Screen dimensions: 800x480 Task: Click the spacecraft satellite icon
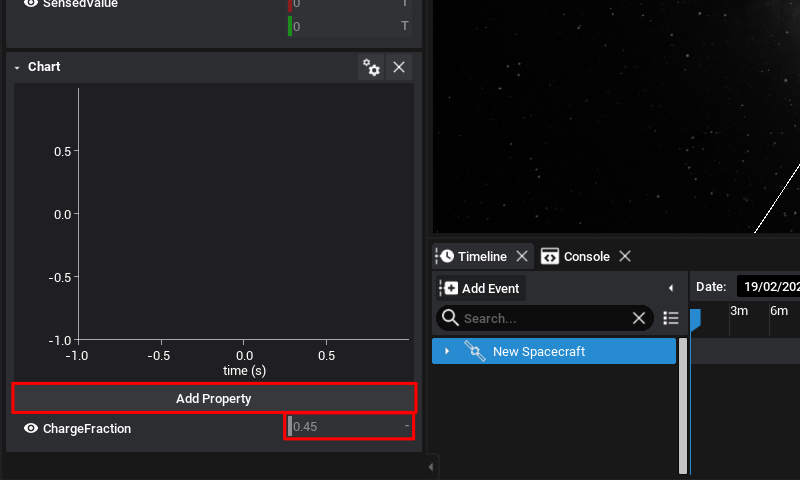coord(474,351)
